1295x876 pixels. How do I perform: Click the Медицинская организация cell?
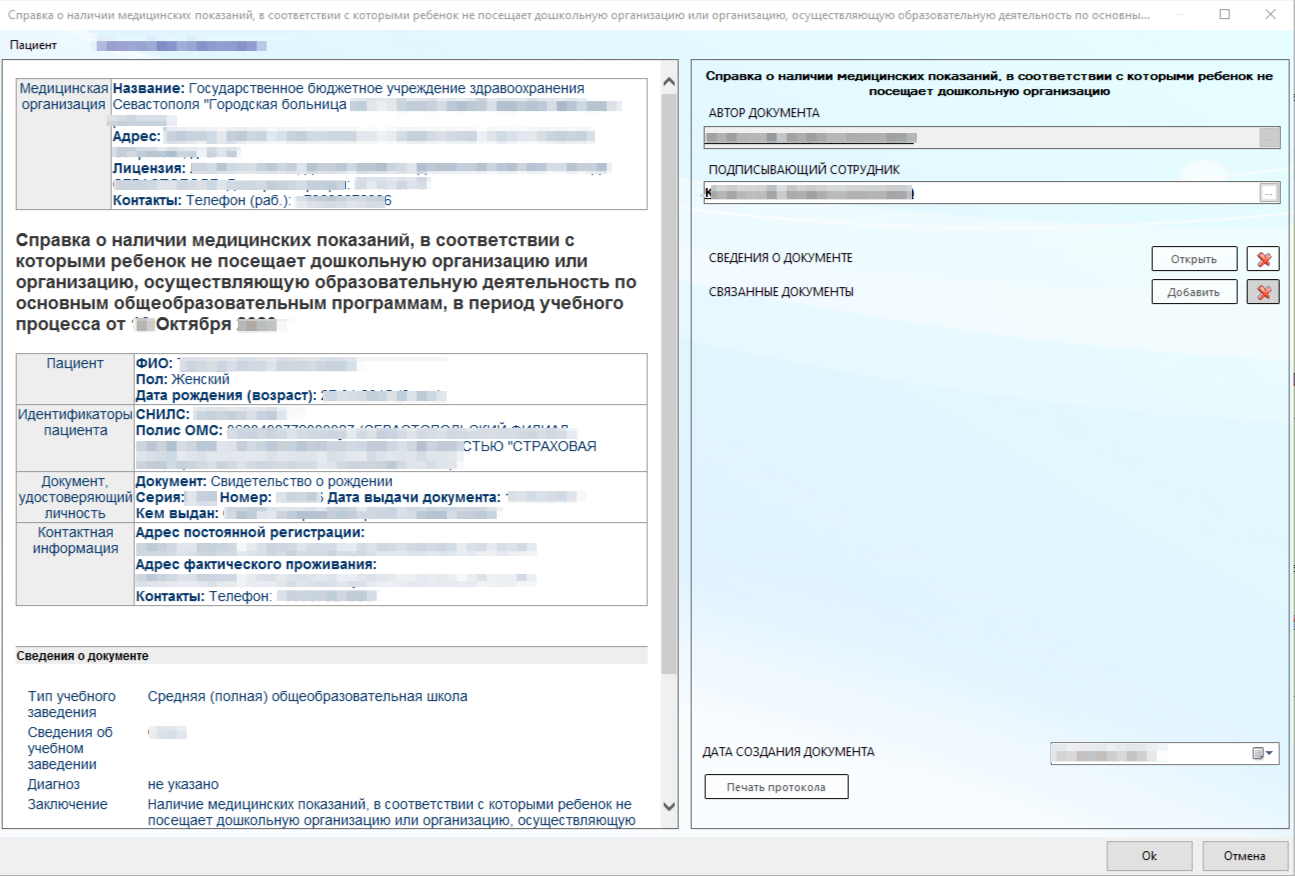[63, 144]
